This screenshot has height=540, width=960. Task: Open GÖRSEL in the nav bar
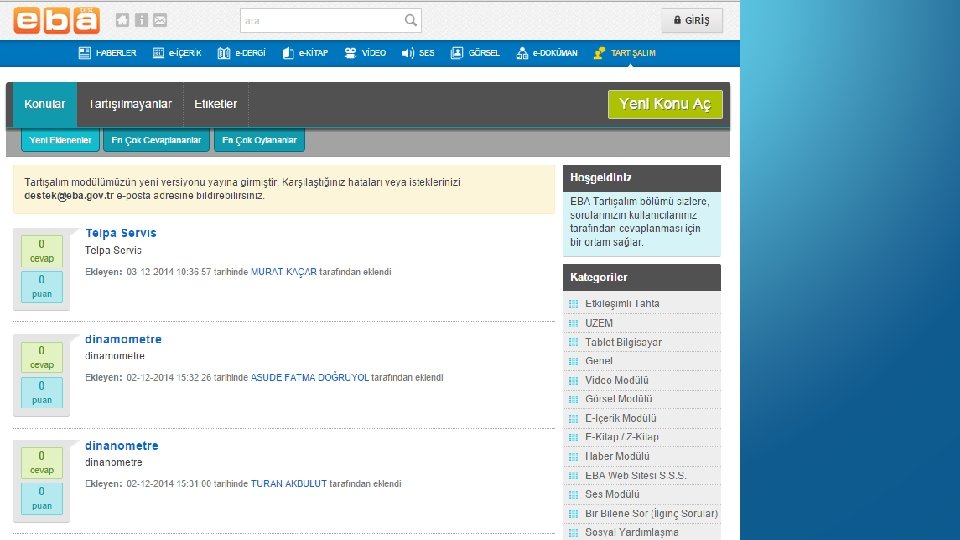click(475, 53)
